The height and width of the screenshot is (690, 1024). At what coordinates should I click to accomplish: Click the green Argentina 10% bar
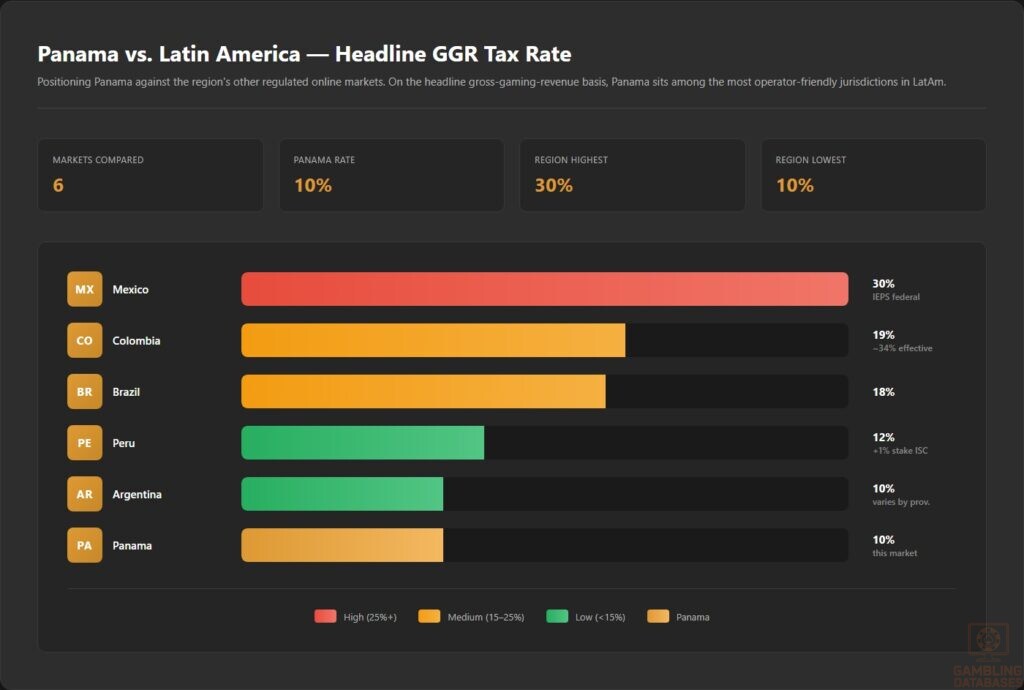coord(342,494)
